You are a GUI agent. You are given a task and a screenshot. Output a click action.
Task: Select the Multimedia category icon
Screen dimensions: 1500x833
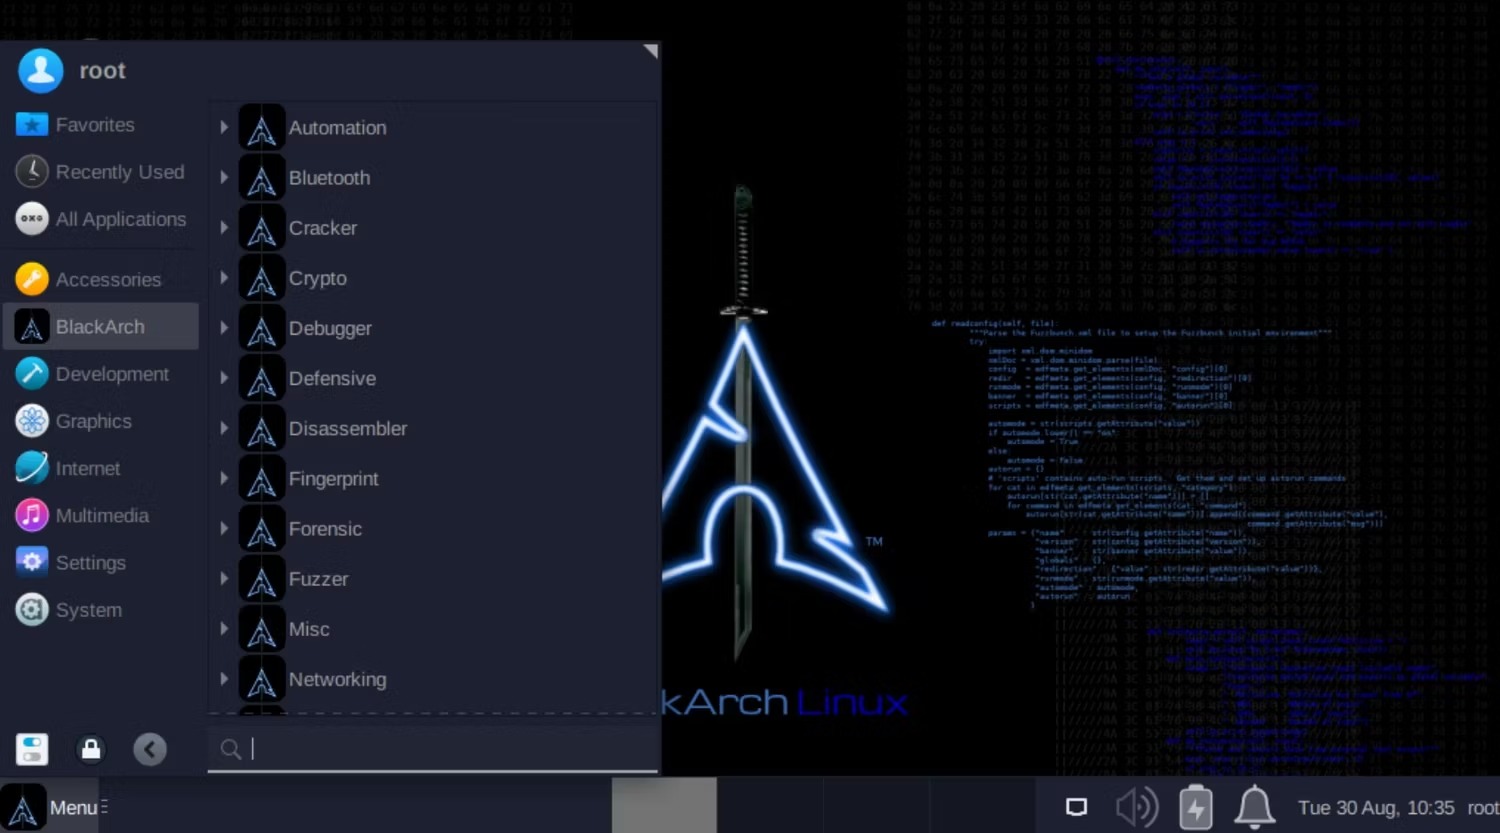(x=32, y=515)
